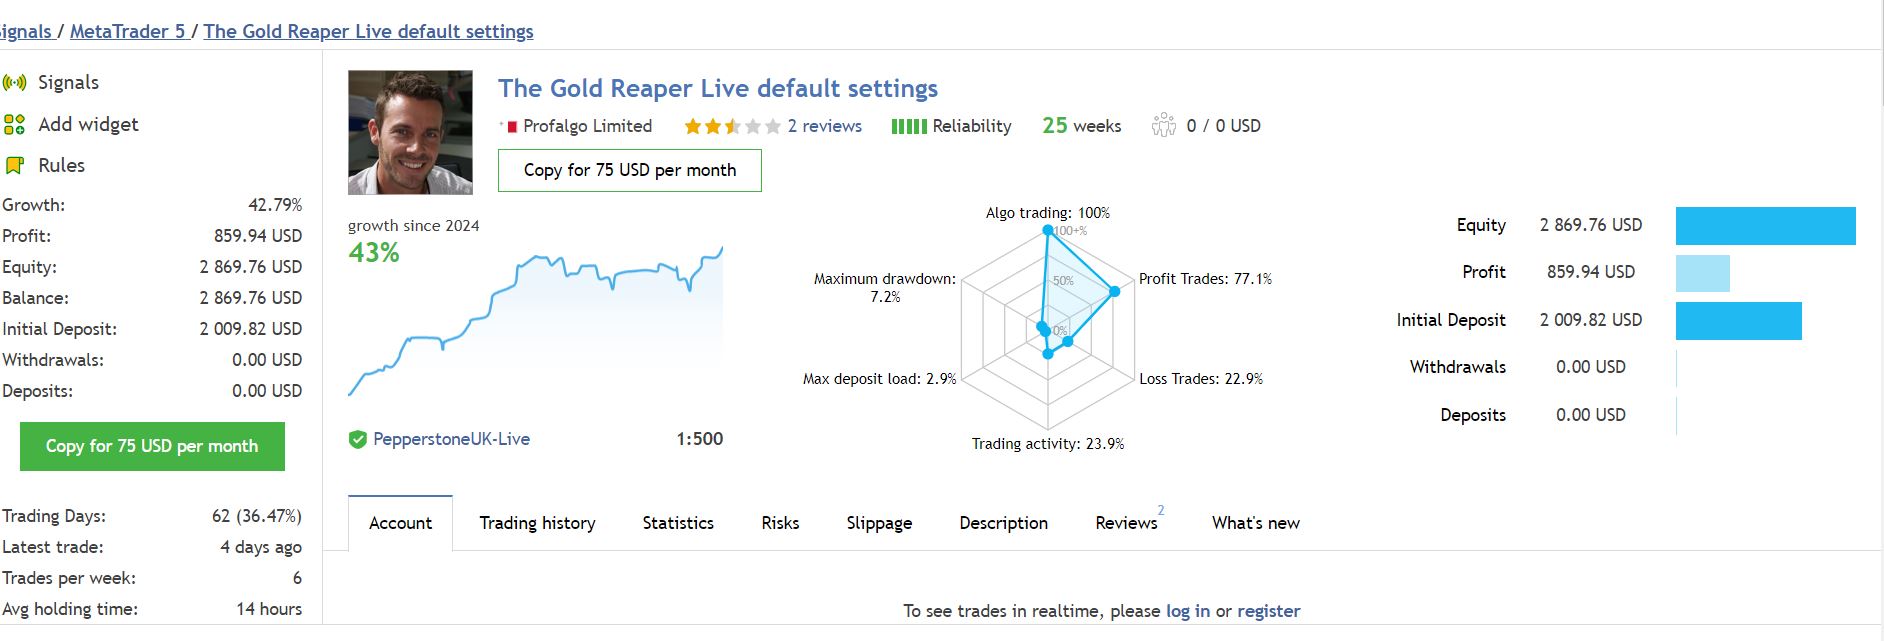1884x641 pixels.
Task: Click the green Reliability bars icon
Action: click(909, 126)
